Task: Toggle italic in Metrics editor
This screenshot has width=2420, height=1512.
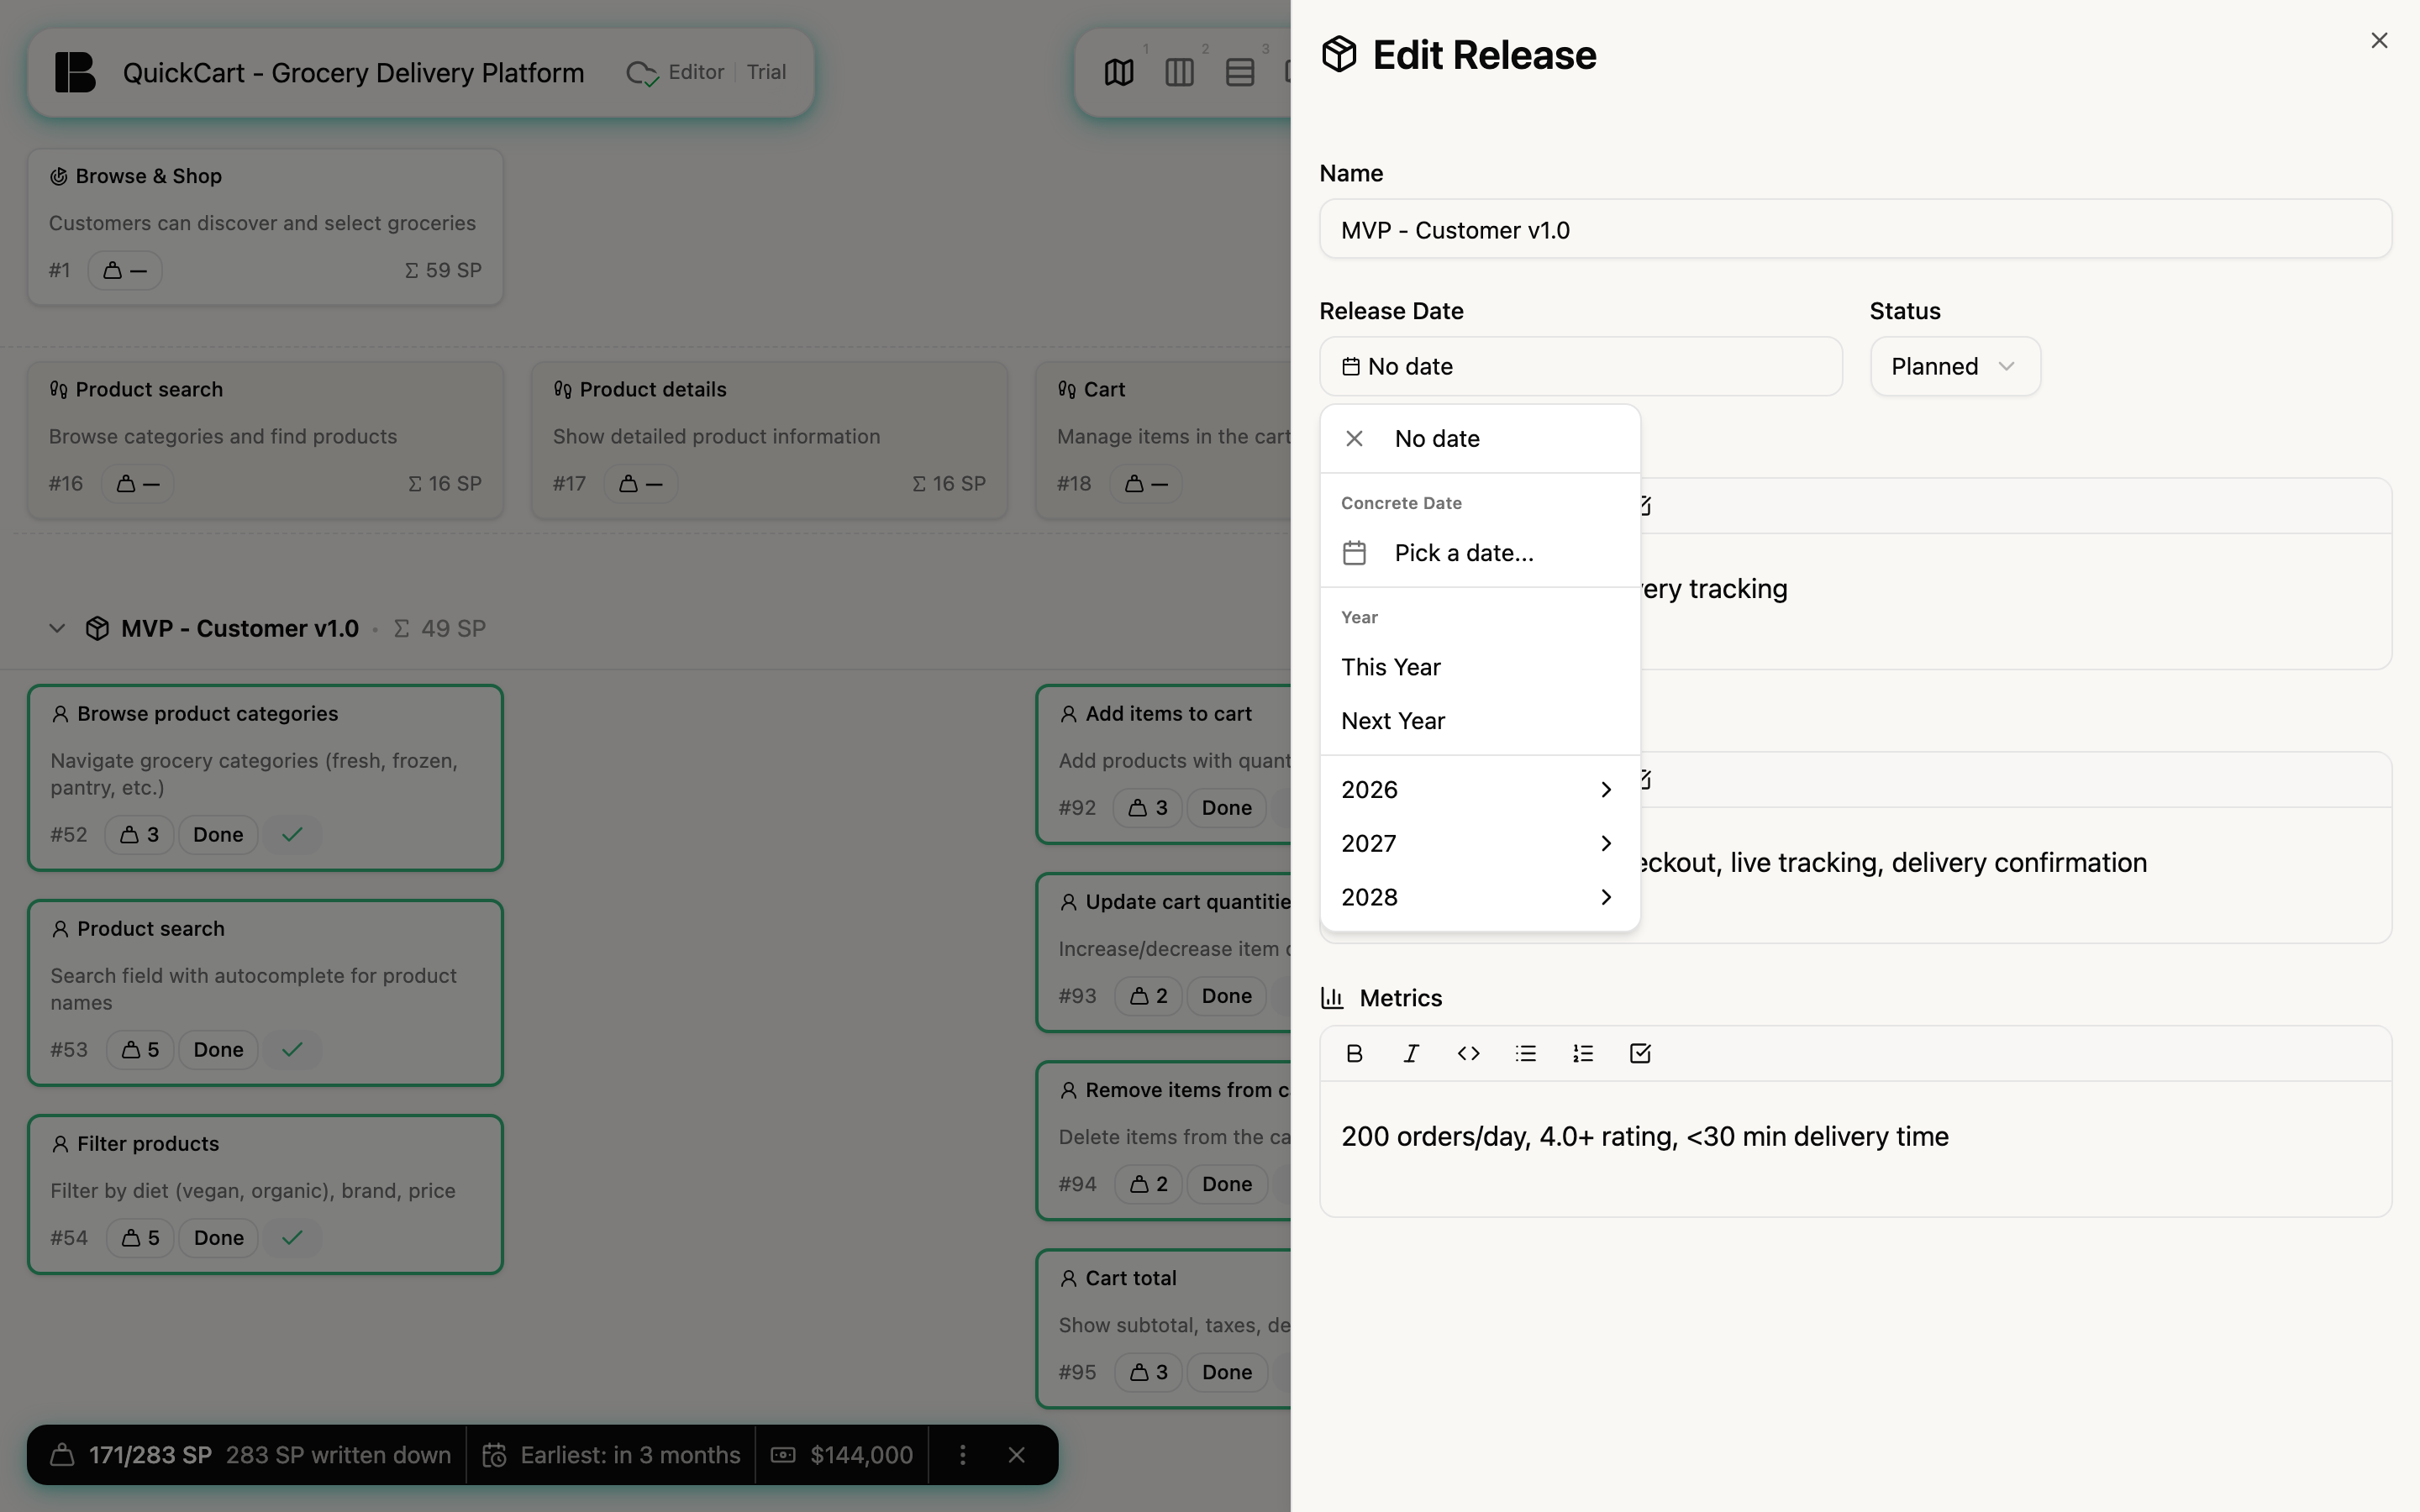Action: point(1411,1053)
